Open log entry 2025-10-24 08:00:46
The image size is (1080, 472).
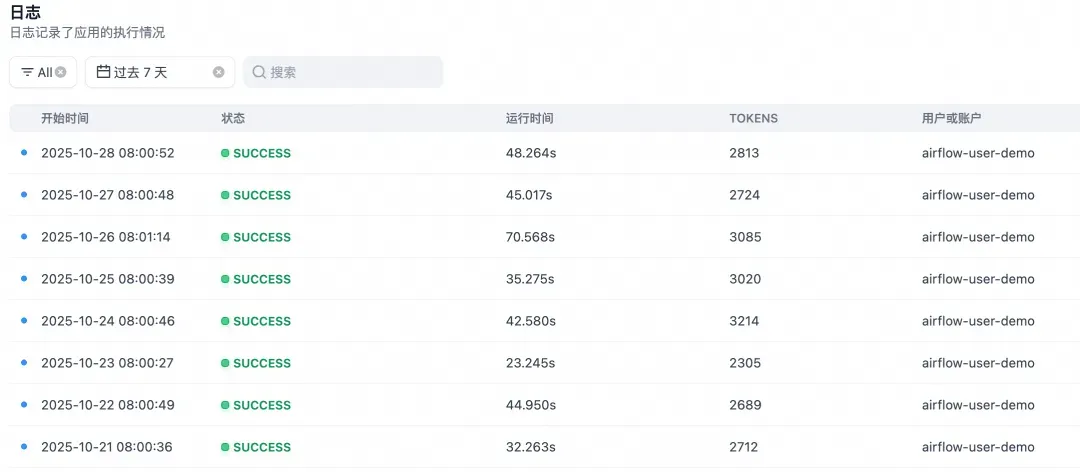pyautogui.click(x=107, y=321)
